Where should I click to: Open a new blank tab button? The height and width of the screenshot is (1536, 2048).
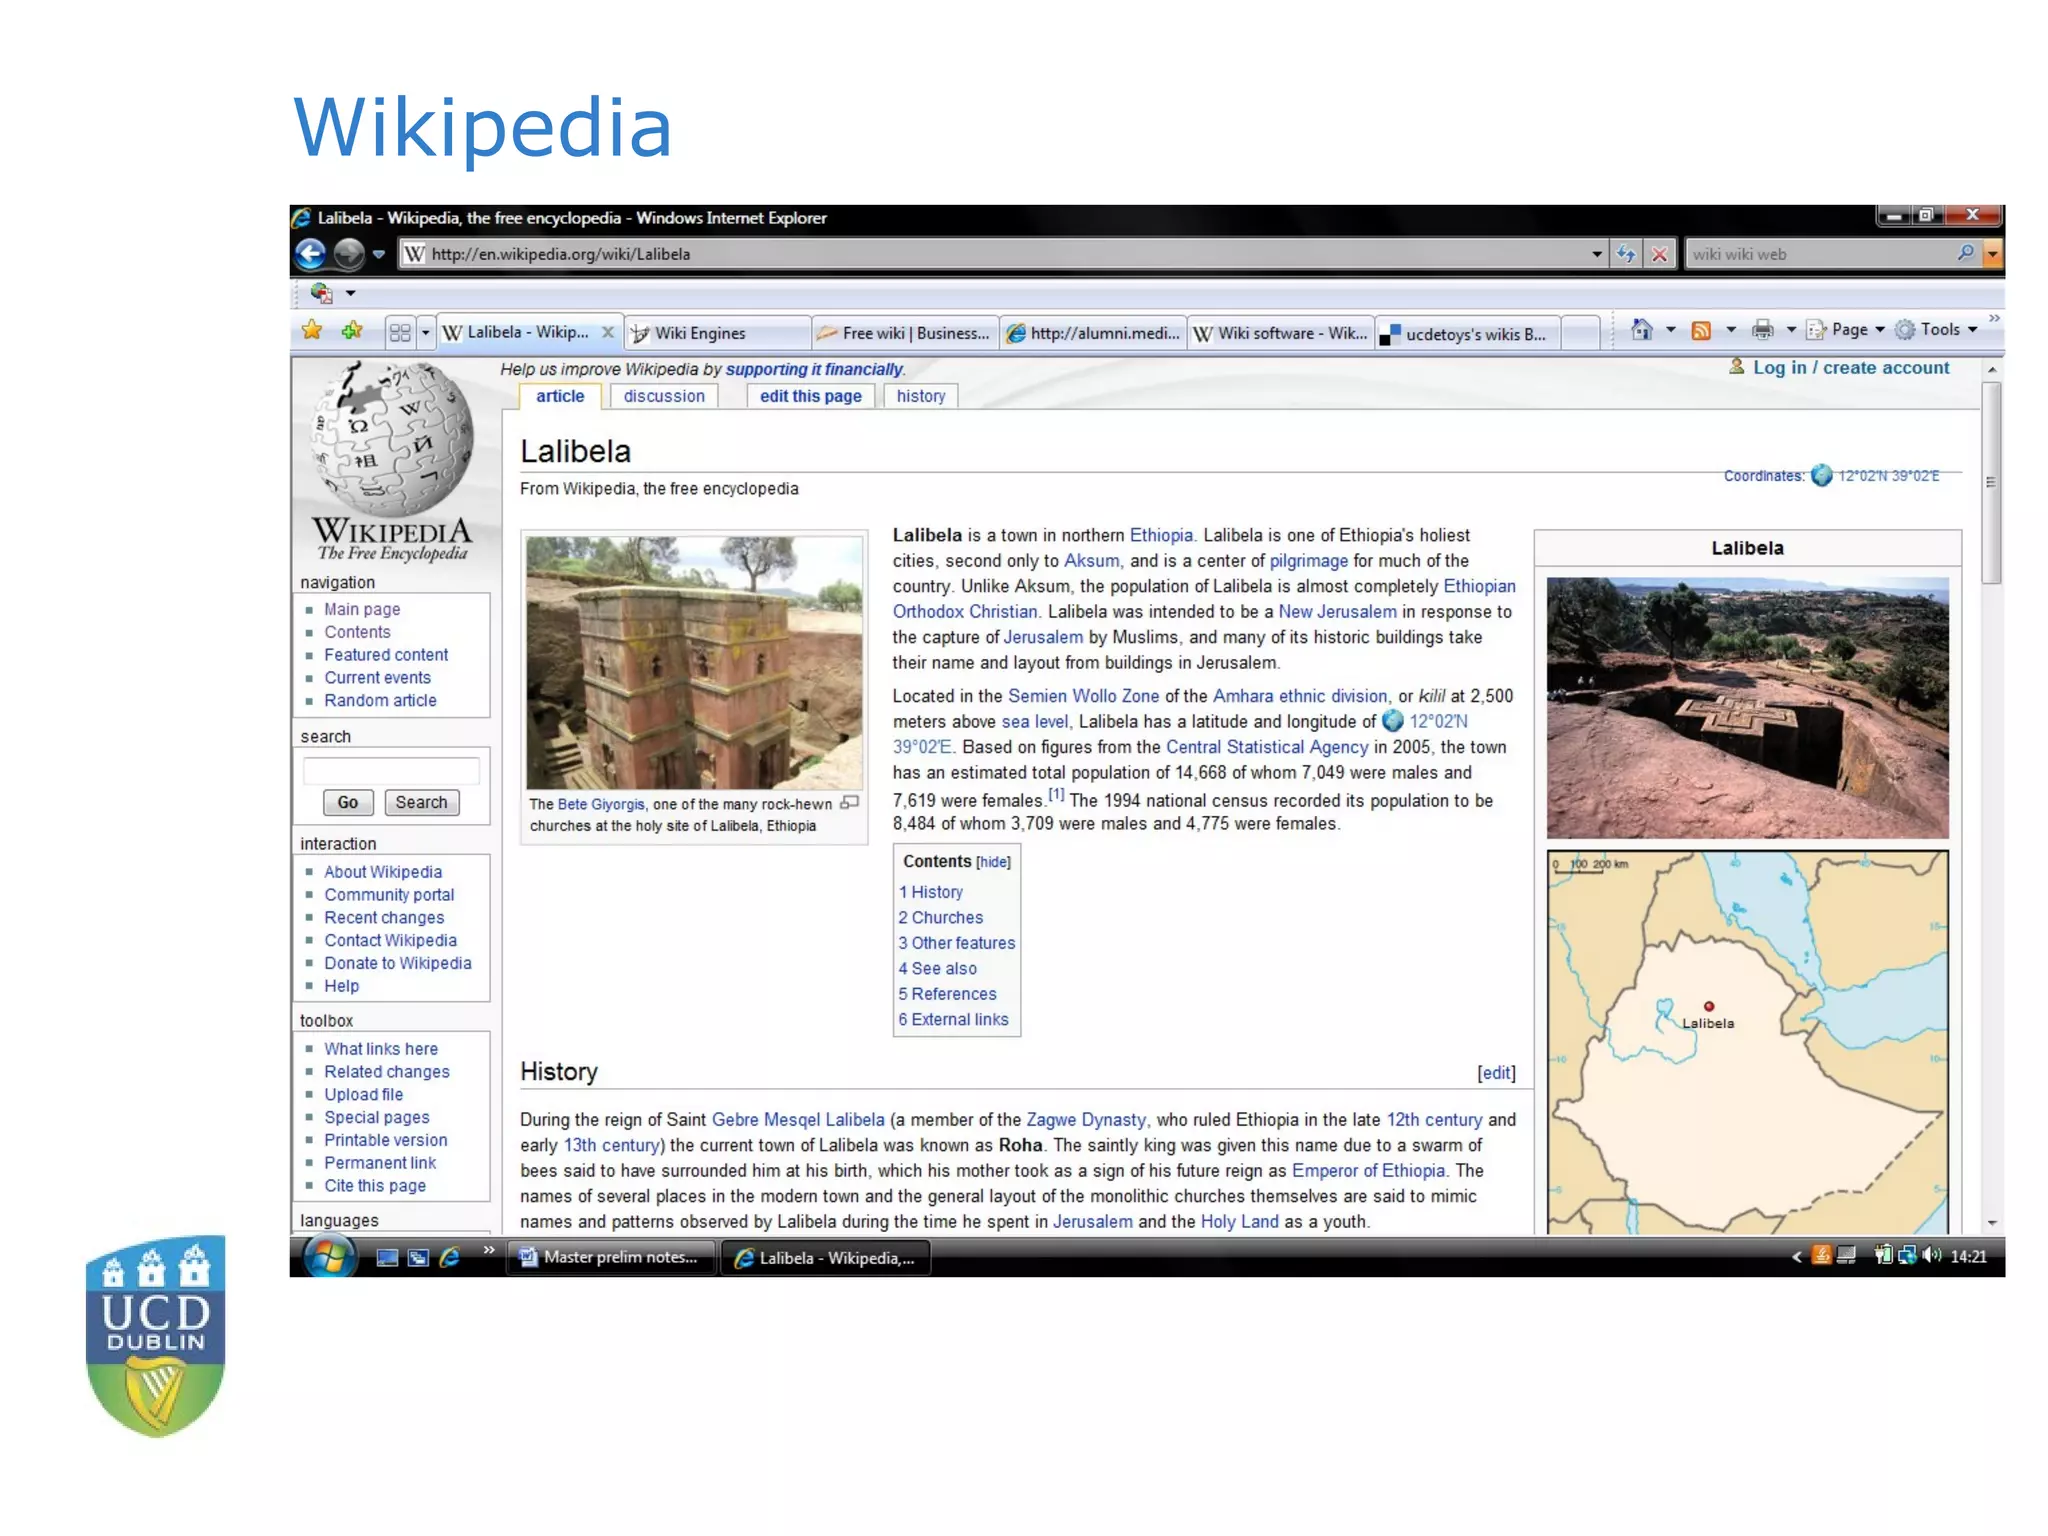coord(1580,332)
